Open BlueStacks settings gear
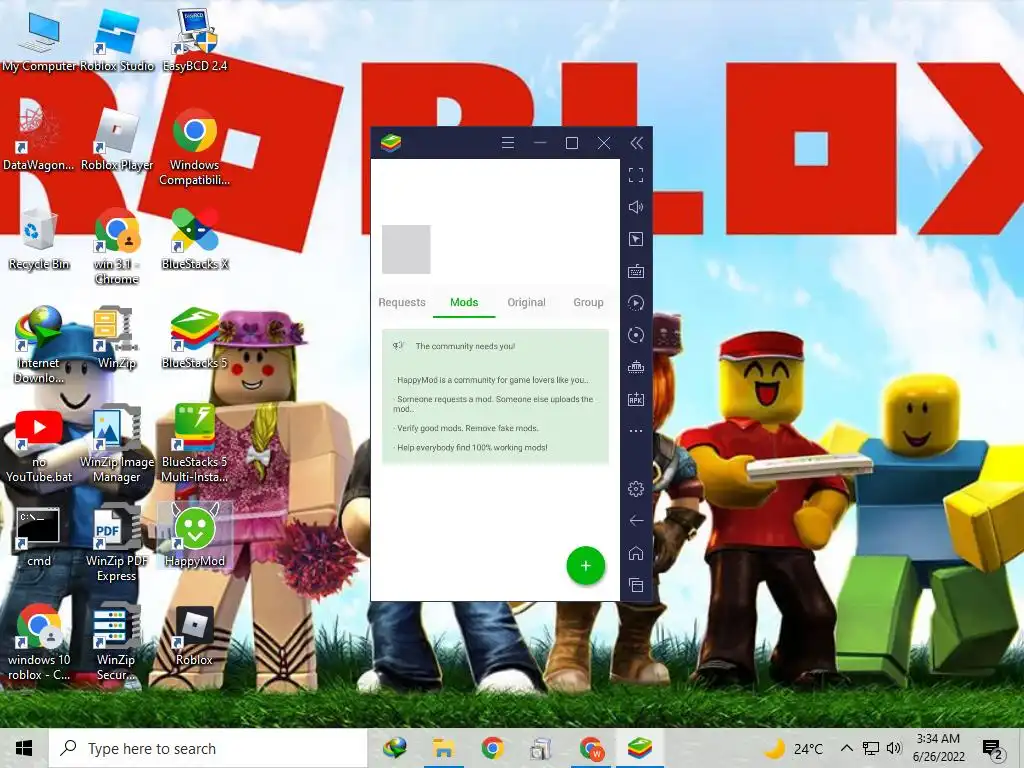Image resolution: width=1024 pixels, height=768 pixels. click(x=635, y=488)
